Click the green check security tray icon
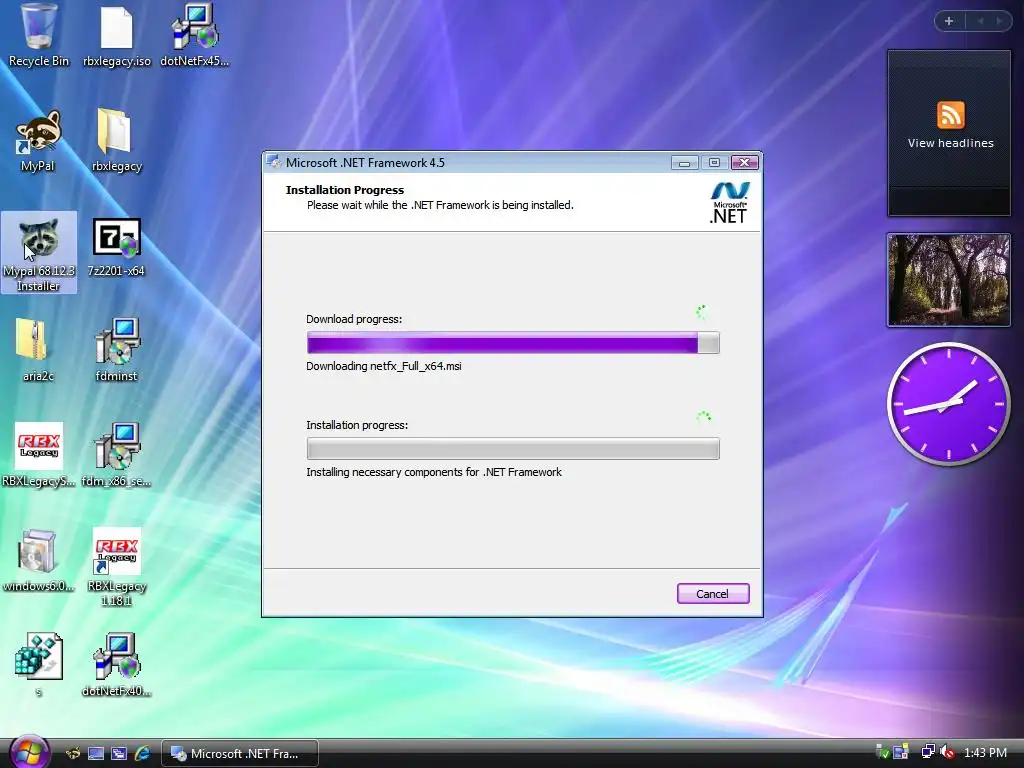This screenshot has width=1024, height=768. coord(882,752)
